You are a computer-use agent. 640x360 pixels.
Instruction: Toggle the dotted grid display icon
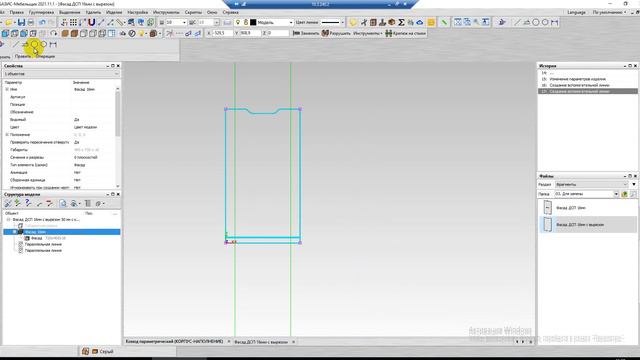point(73,22)
